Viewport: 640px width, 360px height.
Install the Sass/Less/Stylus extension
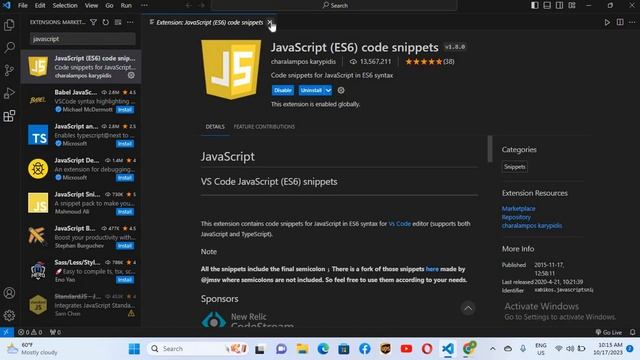(124, 280)
